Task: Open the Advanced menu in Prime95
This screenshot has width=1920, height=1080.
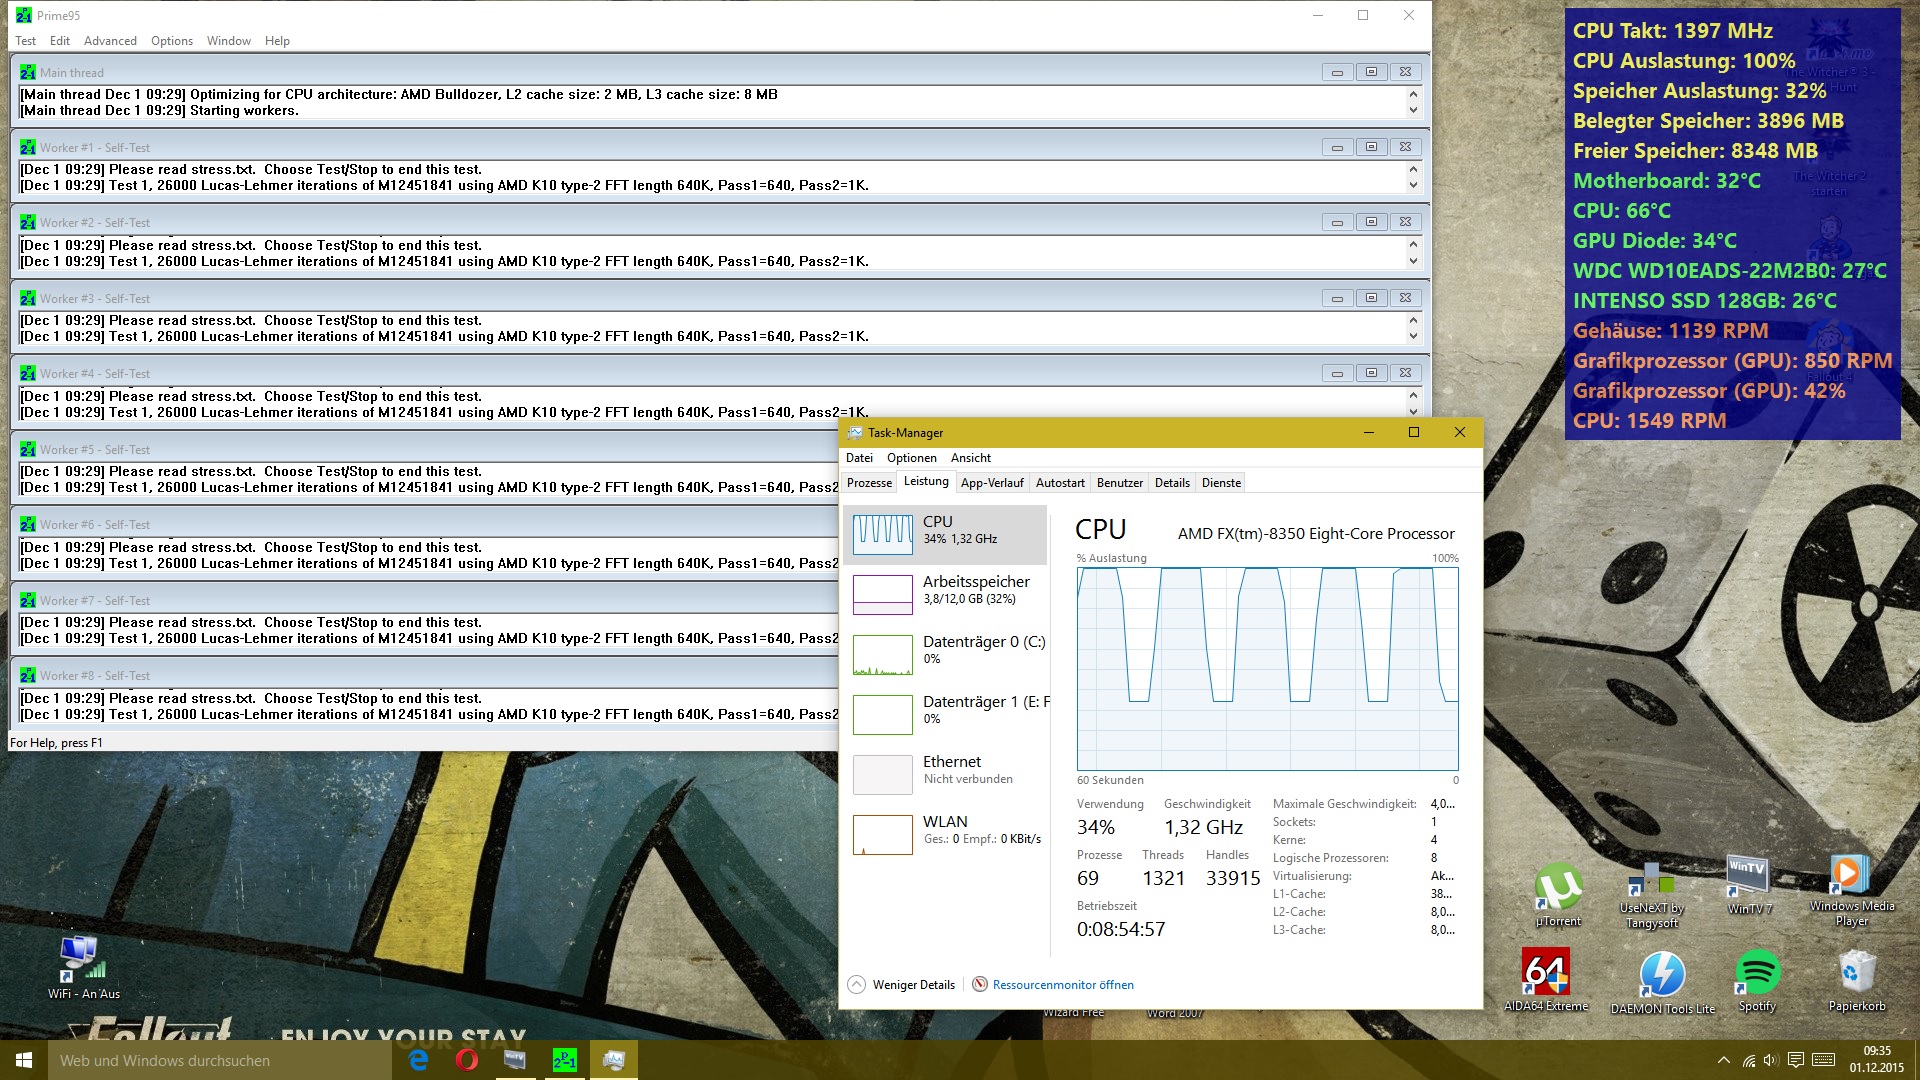Action: pos(110,41)
